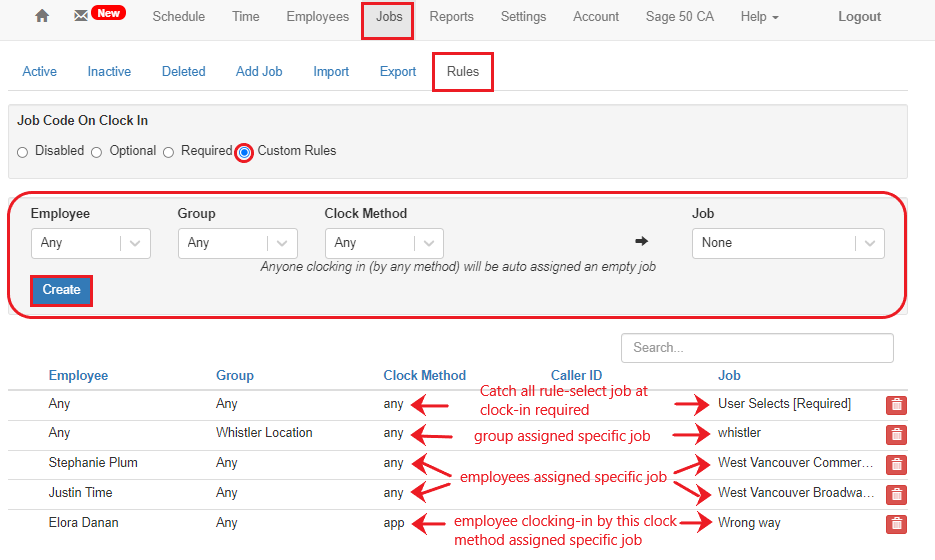Sort by Clock Method column header

pos(425,376)
